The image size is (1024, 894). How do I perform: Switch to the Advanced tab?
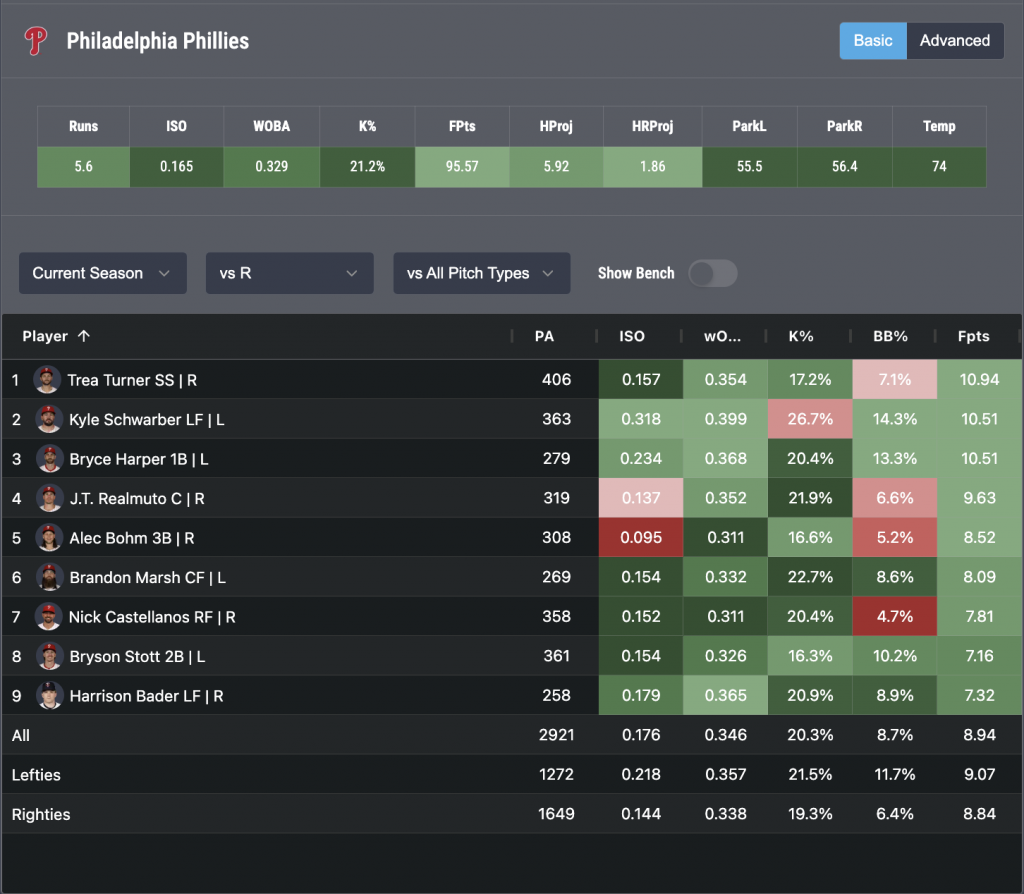click(x=954, y=41)
